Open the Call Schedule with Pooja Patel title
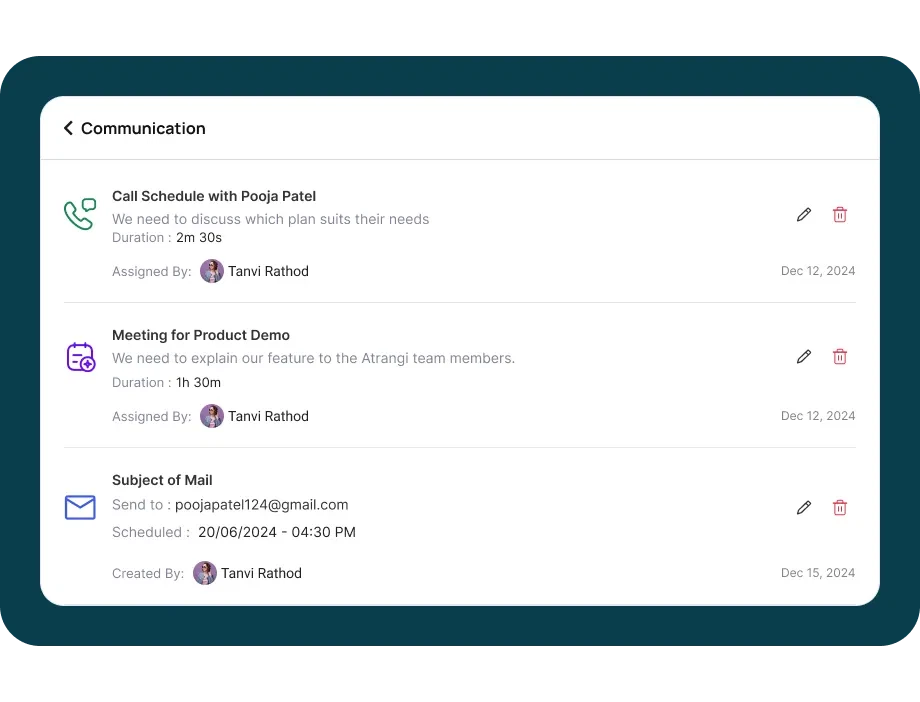The image size is (920, 702). [x=214, y=196]
